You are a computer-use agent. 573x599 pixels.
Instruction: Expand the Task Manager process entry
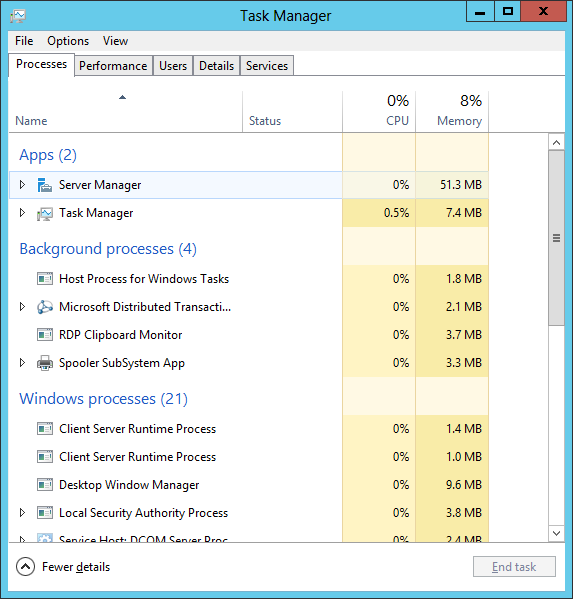22,213
